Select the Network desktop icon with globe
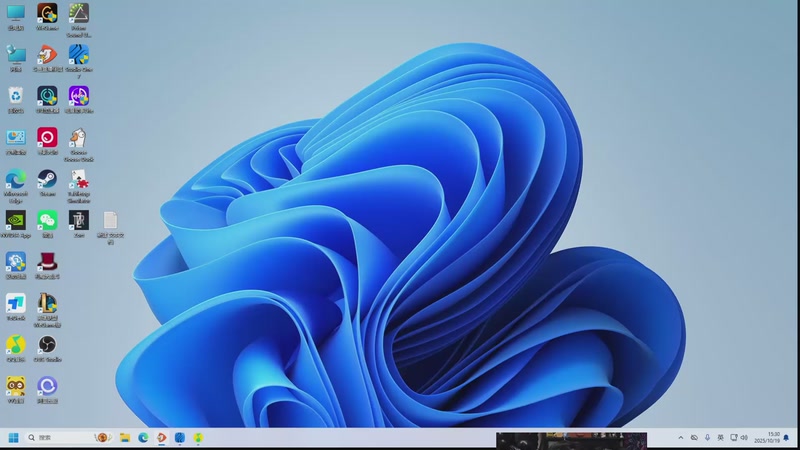800x450 pixels. pyautogui.click(x=16, y=55)
